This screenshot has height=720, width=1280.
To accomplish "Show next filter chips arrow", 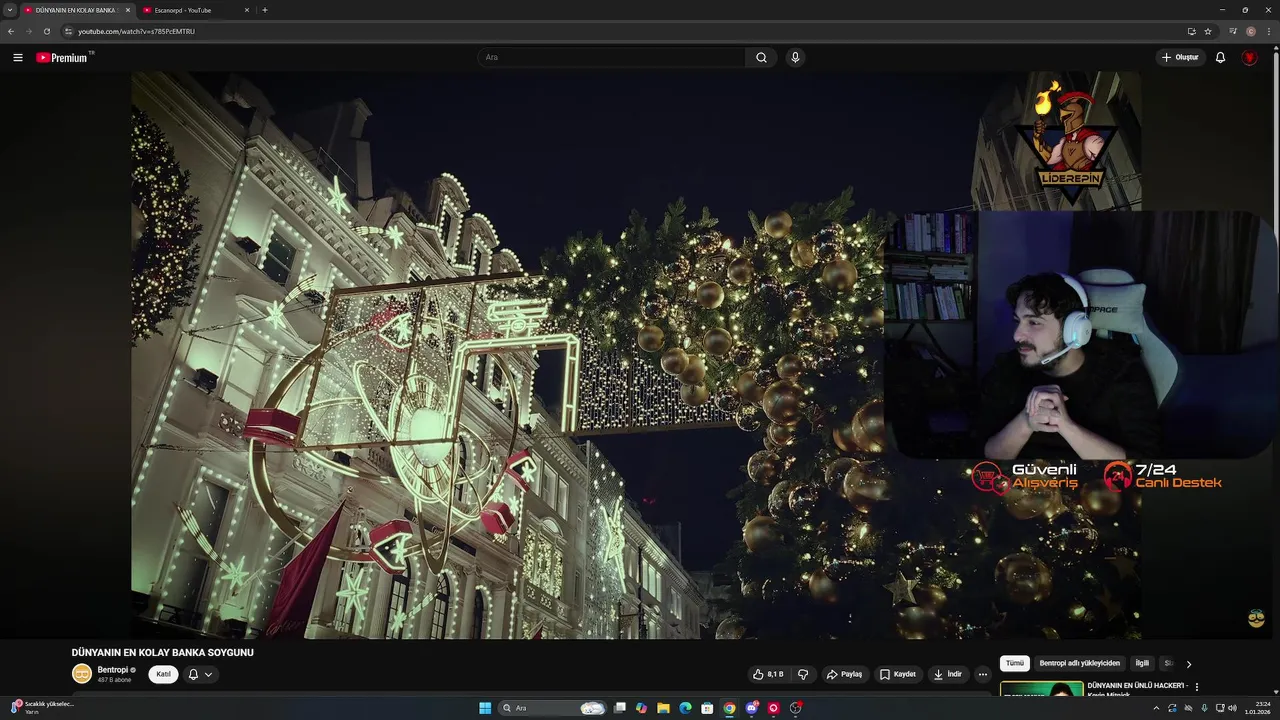I will 1188,664.
